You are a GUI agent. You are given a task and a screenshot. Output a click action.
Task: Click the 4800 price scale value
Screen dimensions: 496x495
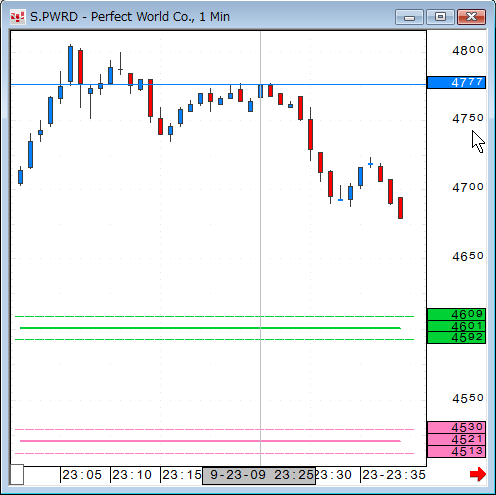(468, 50)
